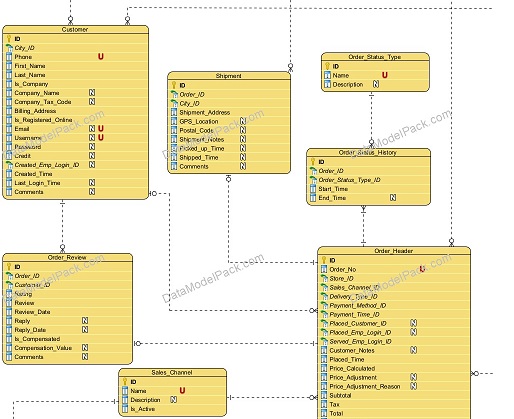
Task: Select the Order_Review entity title
Action: [x=67, y=258]
